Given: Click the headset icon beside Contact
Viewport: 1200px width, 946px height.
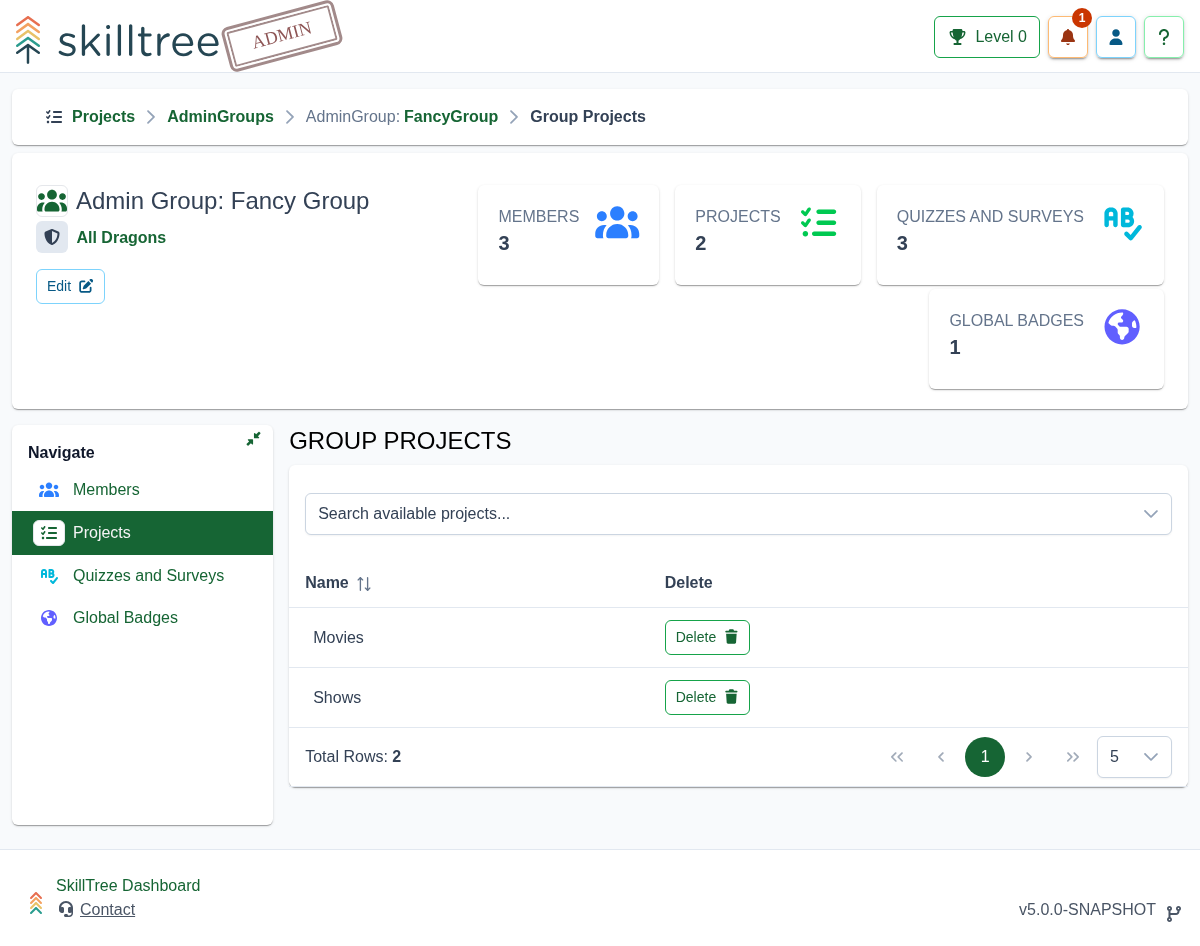Looking at the screenshot, I should (66, 909).
